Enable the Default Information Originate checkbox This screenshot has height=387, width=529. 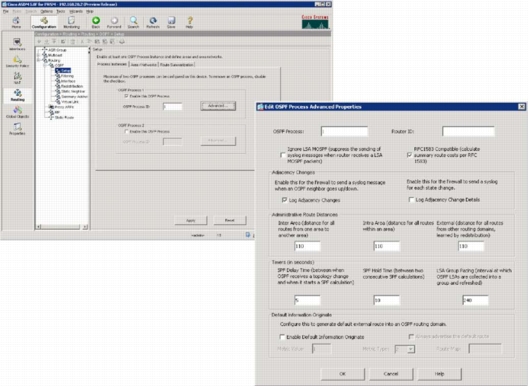coord(282,337)
